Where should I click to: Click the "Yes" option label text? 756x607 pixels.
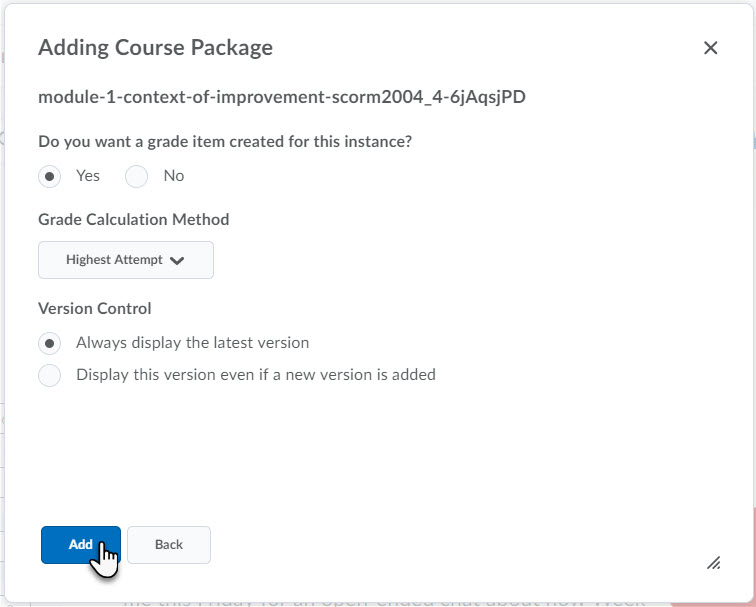[x=88, y=175]
